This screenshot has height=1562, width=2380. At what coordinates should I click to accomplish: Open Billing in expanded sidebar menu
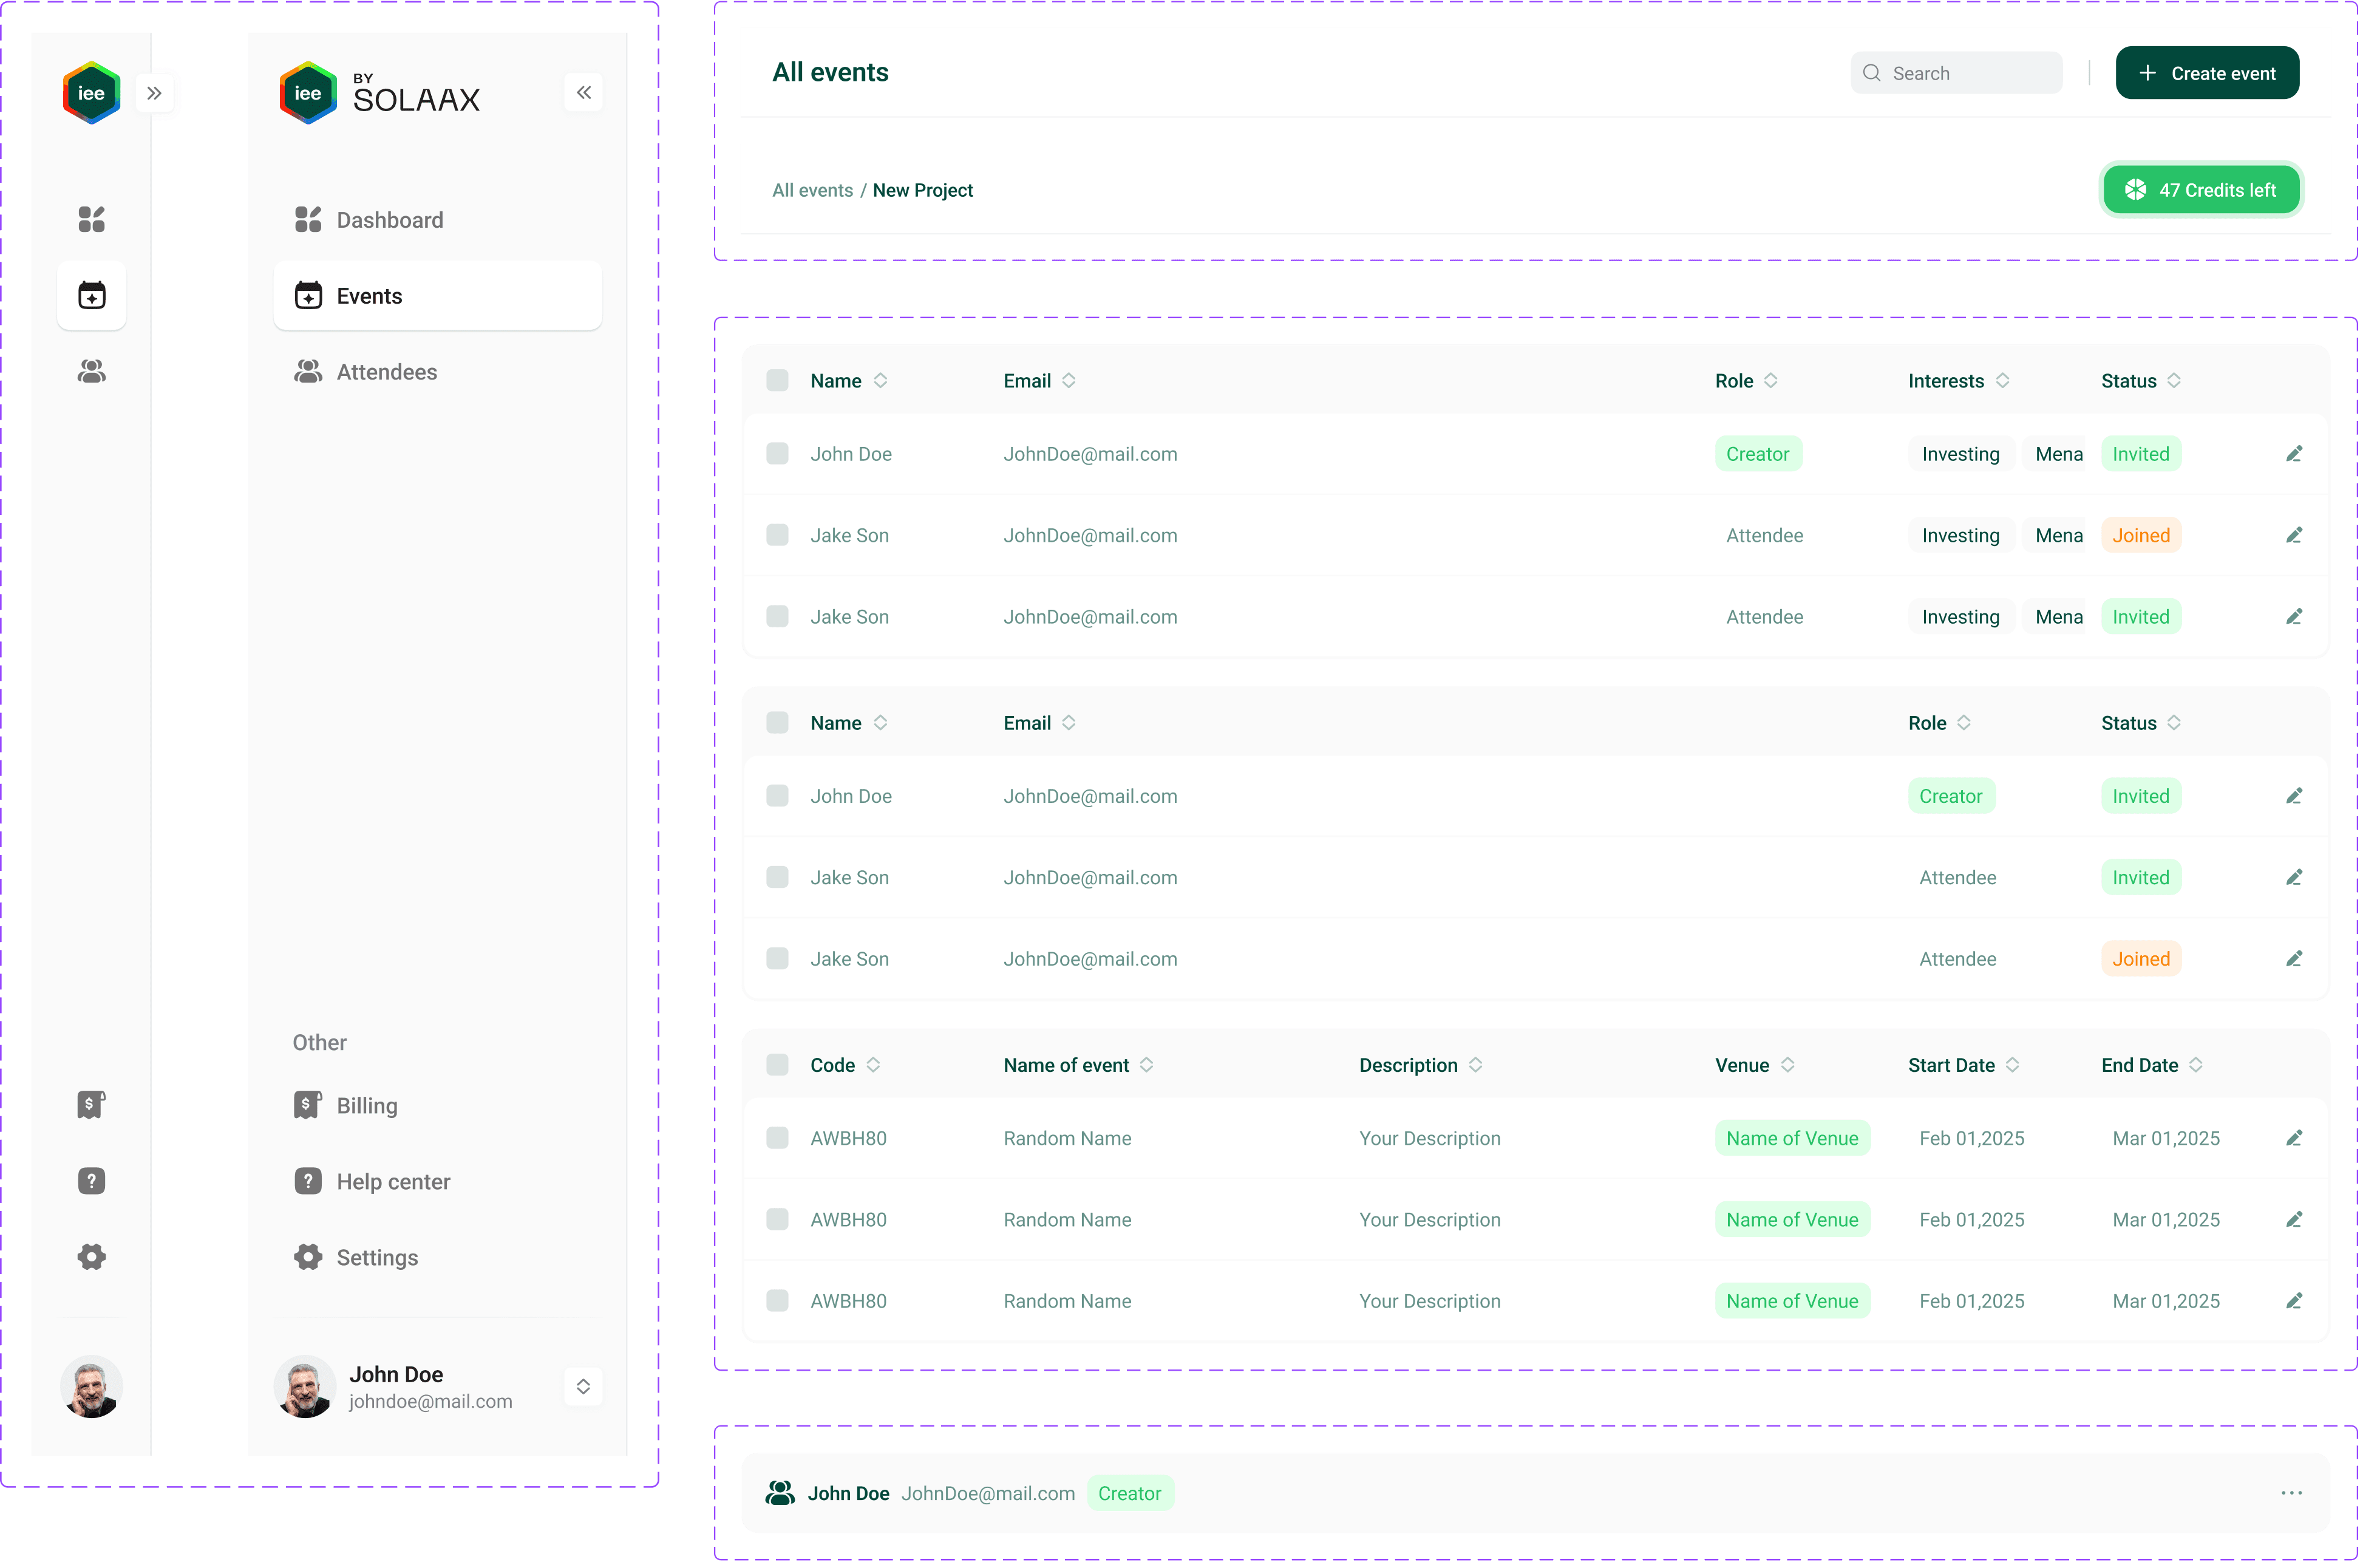click(366, 1106)
